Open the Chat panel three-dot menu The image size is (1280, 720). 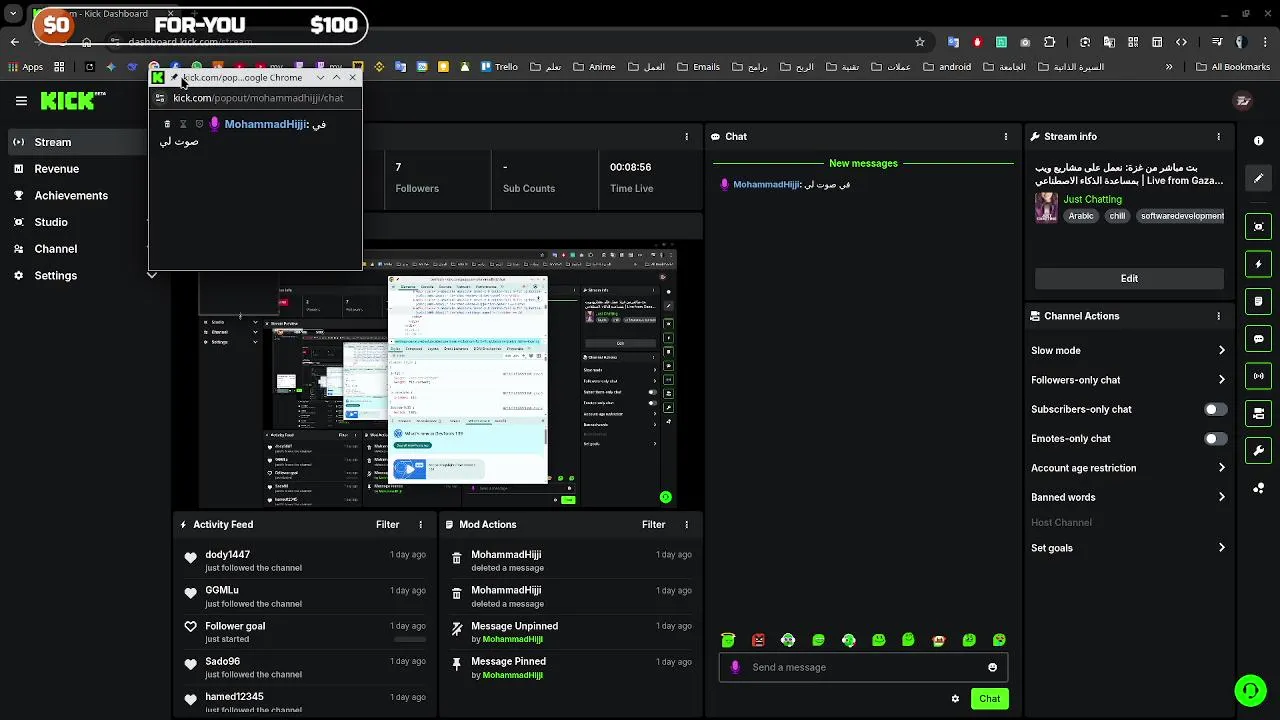pyautogui.click(x=1006, y=136)
